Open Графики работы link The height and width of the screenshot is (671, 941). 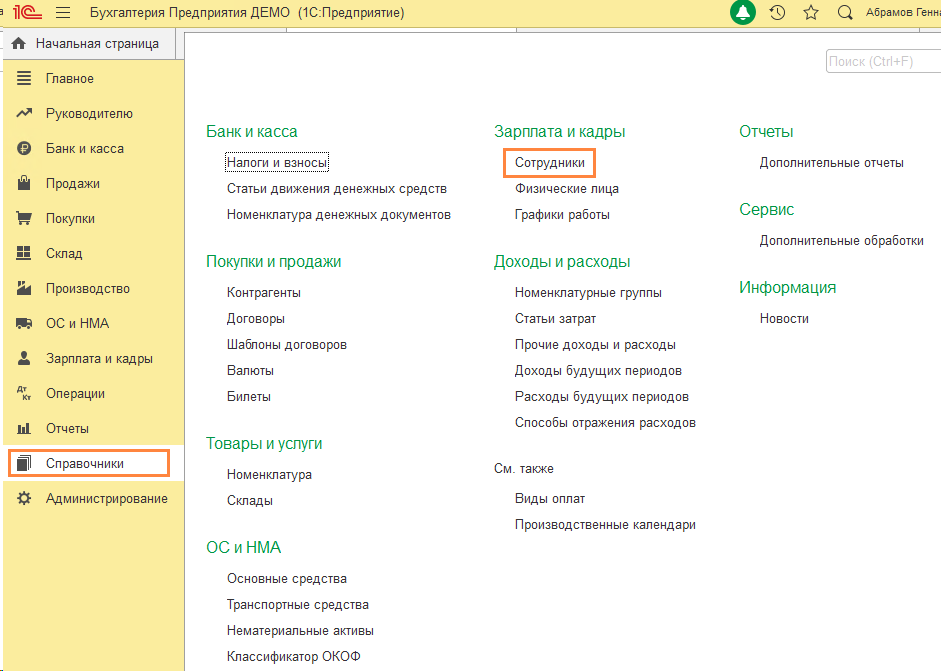coord(562,215)
